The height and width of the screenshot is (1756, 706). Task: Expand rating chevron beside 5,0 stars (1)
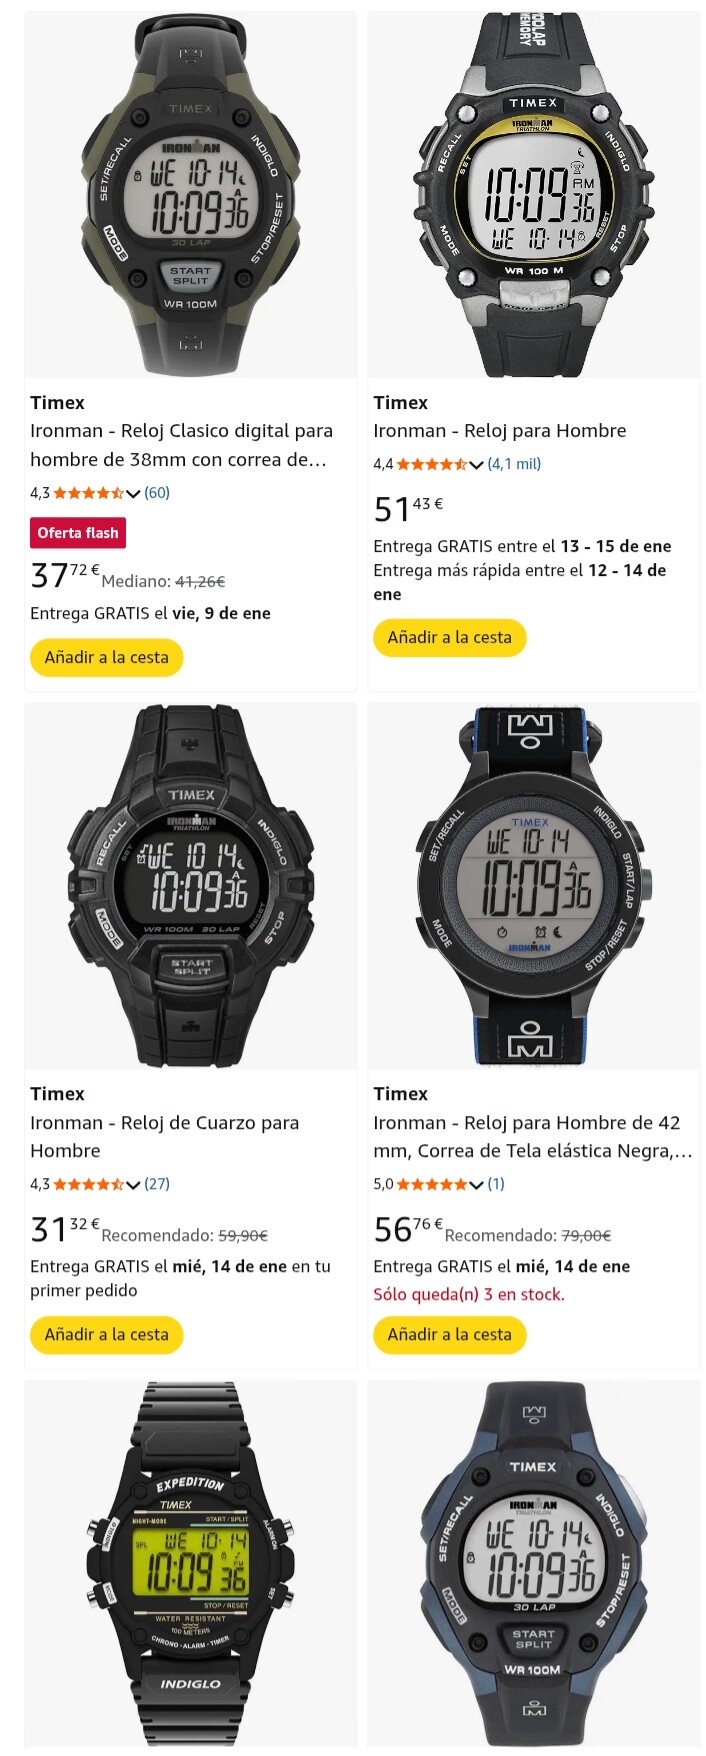click(476, 1184)
